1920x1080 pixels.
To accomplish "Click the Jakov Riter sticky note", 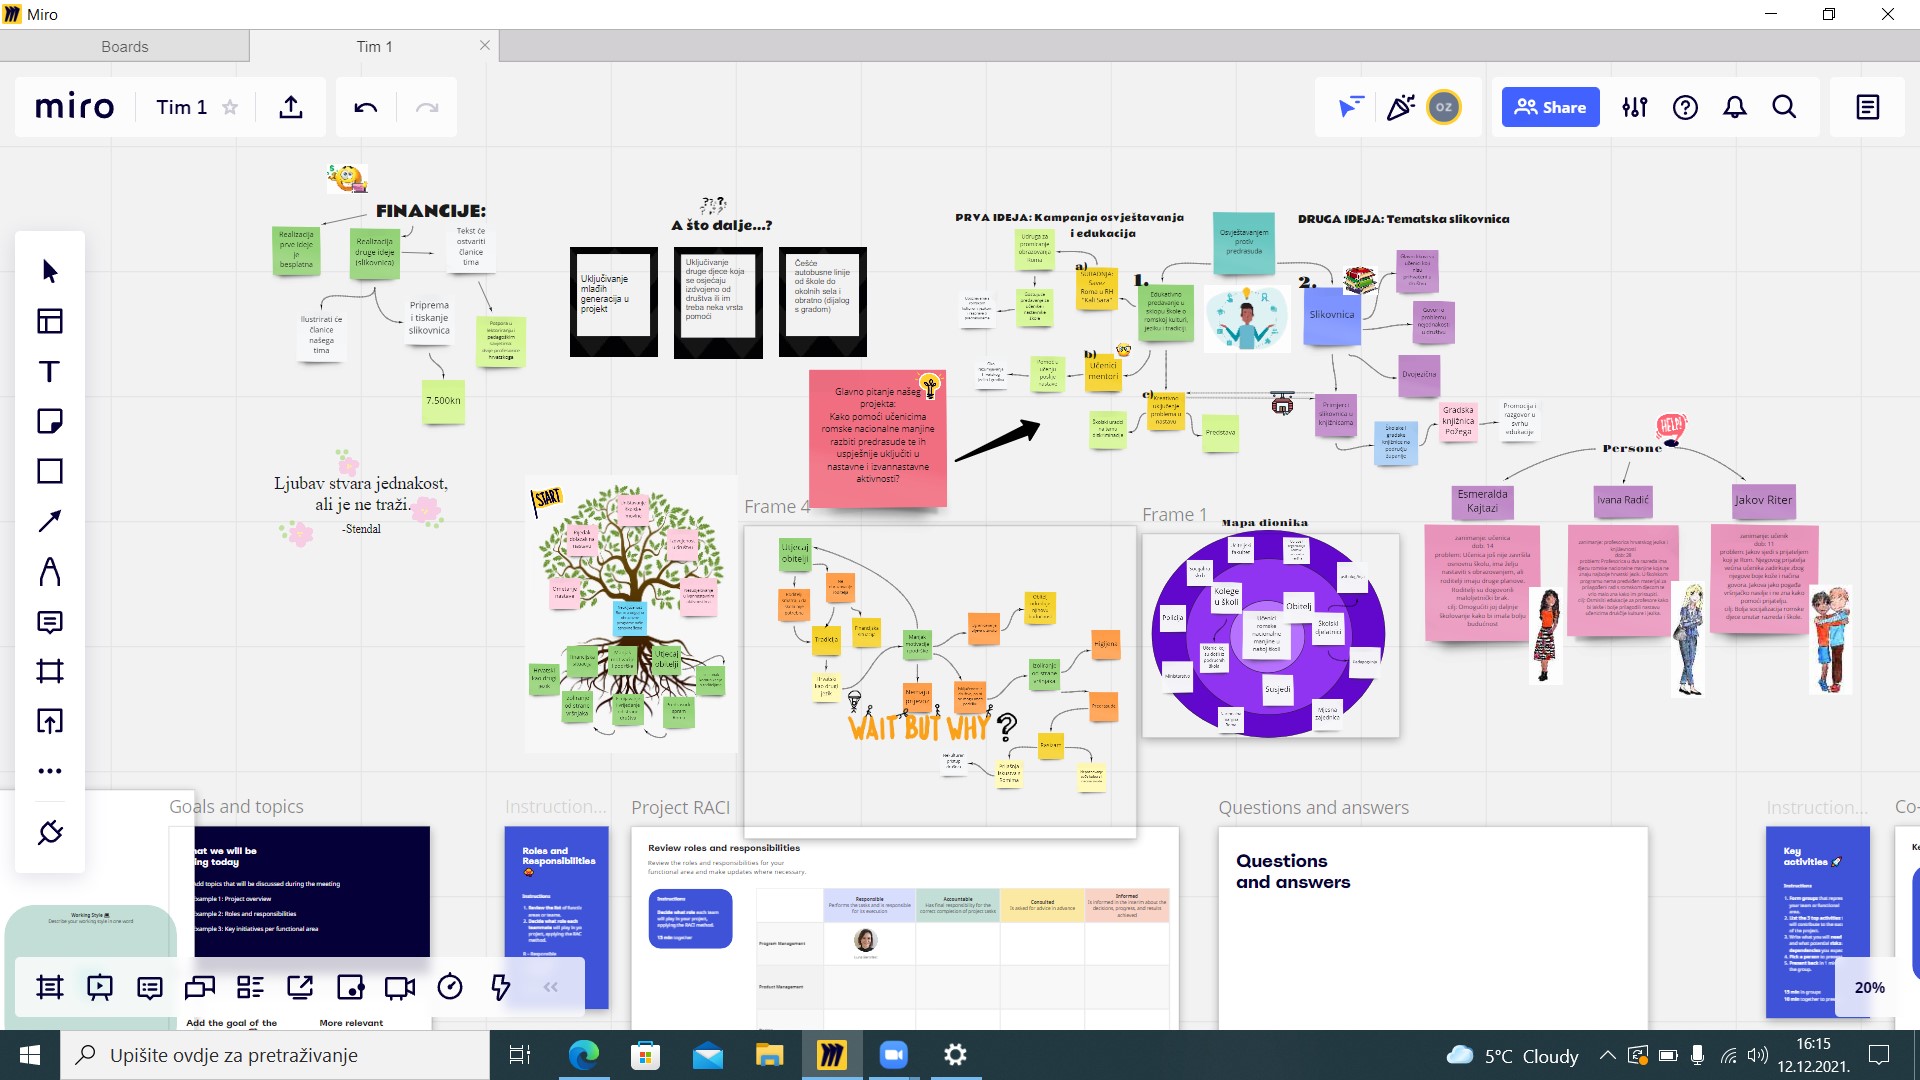I will (1763, 500).
